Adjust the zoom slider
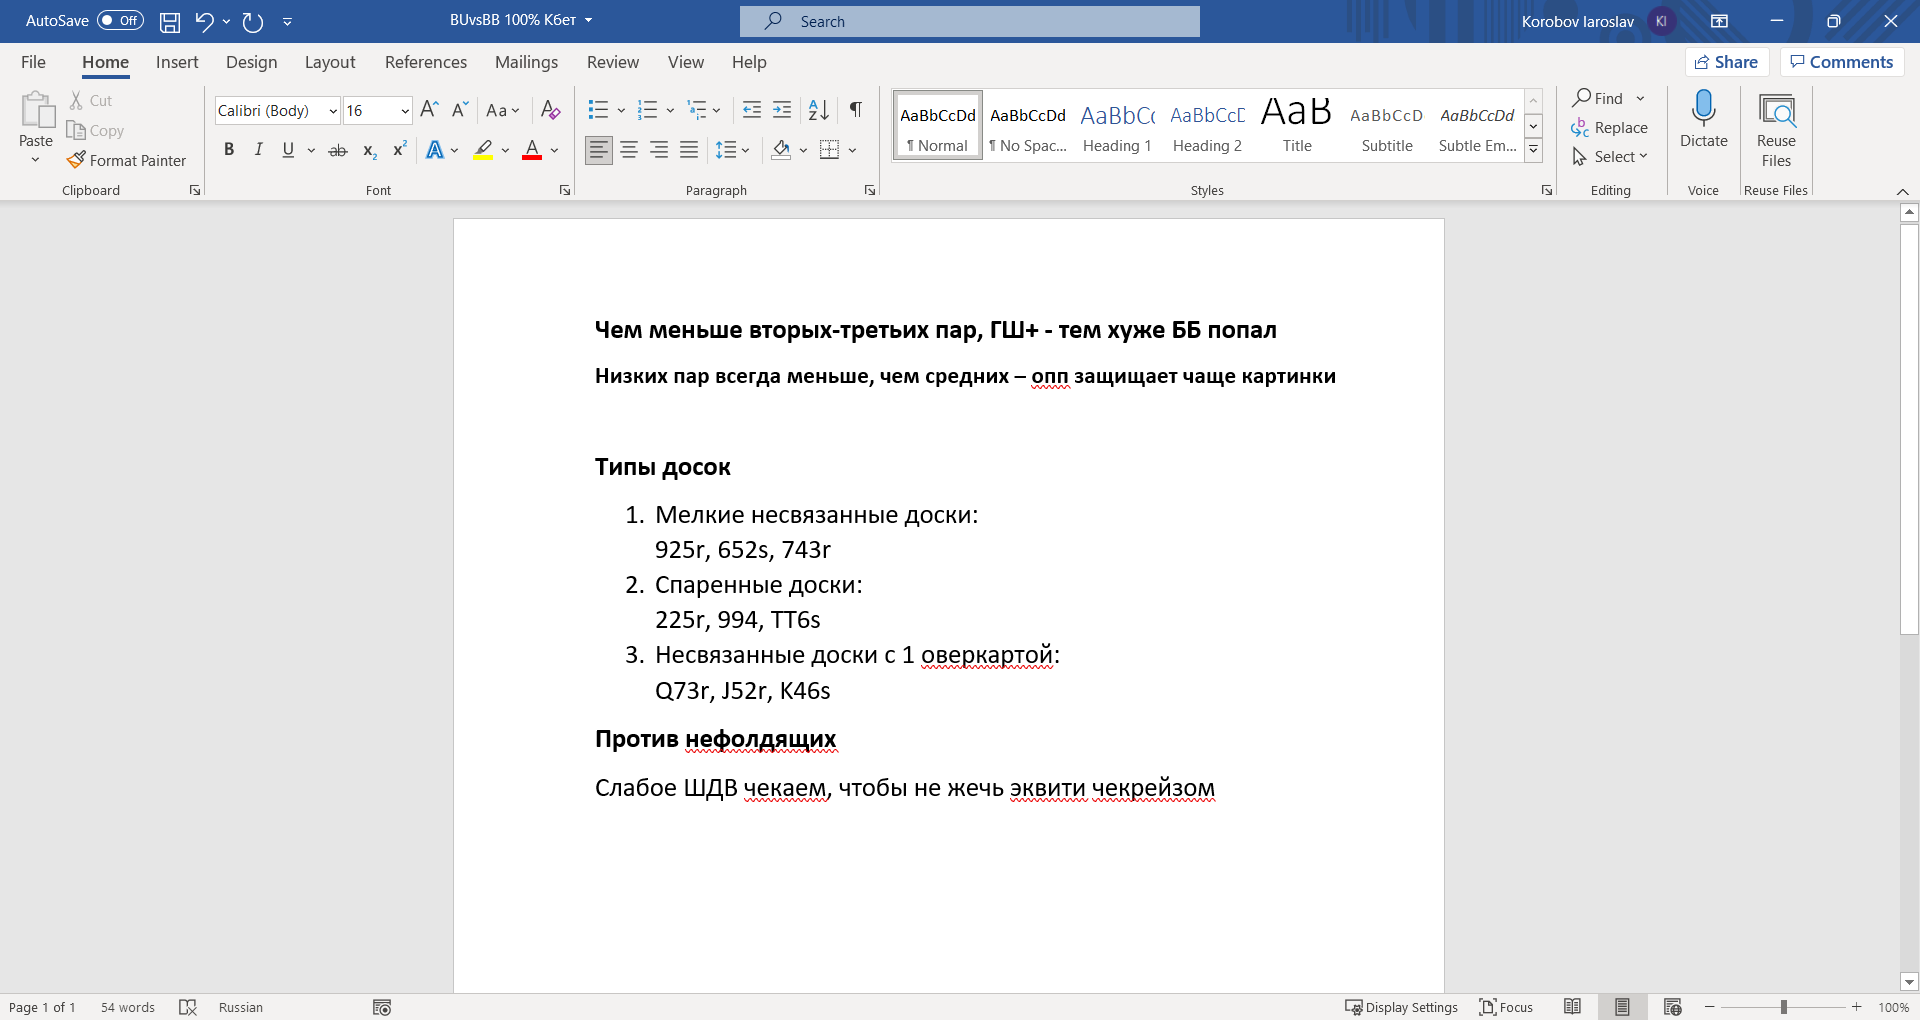The height and width of the screenshot is (1020, 1920). (x=1784, y=1007)
